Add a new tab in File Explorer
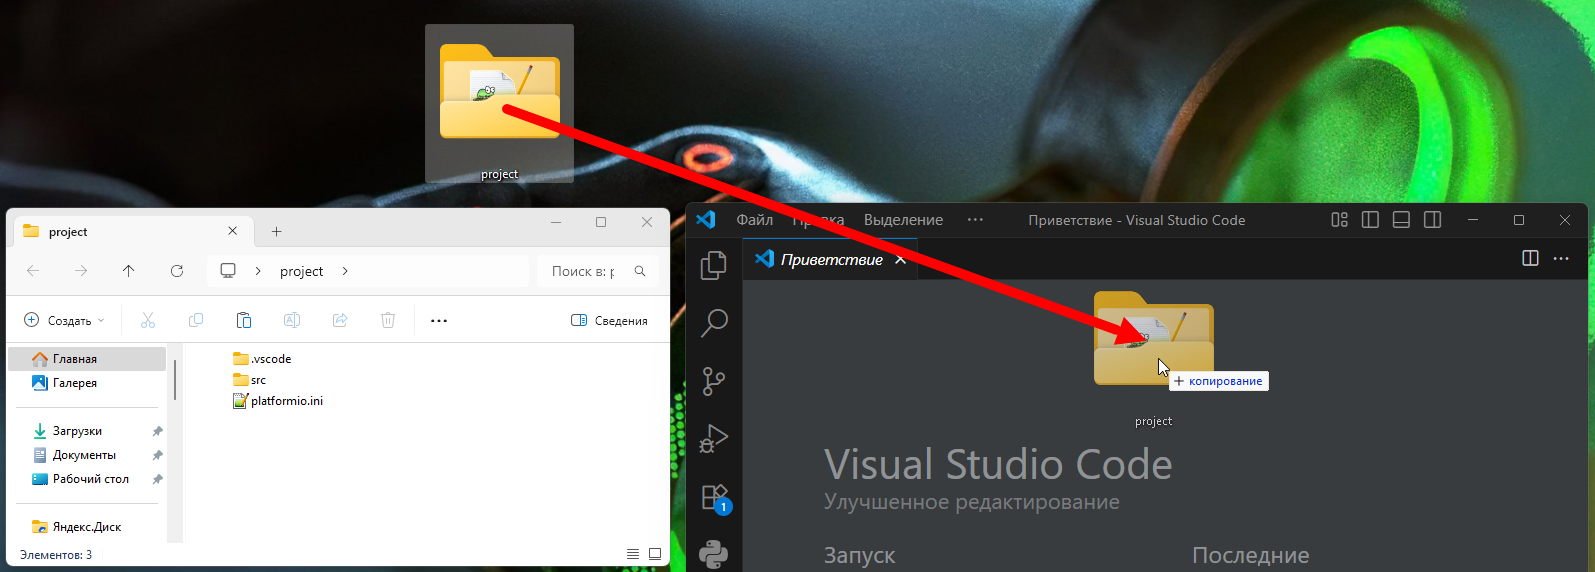 point(276,231)
